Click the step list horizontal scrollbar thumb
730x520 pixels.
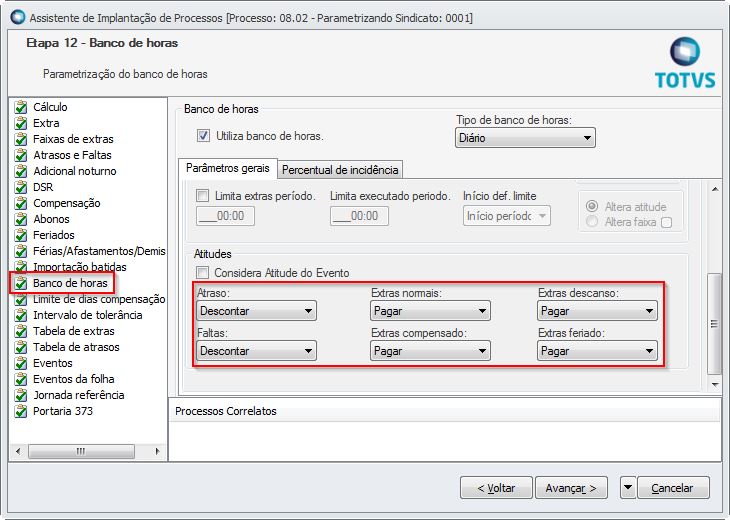click(81, 451)
